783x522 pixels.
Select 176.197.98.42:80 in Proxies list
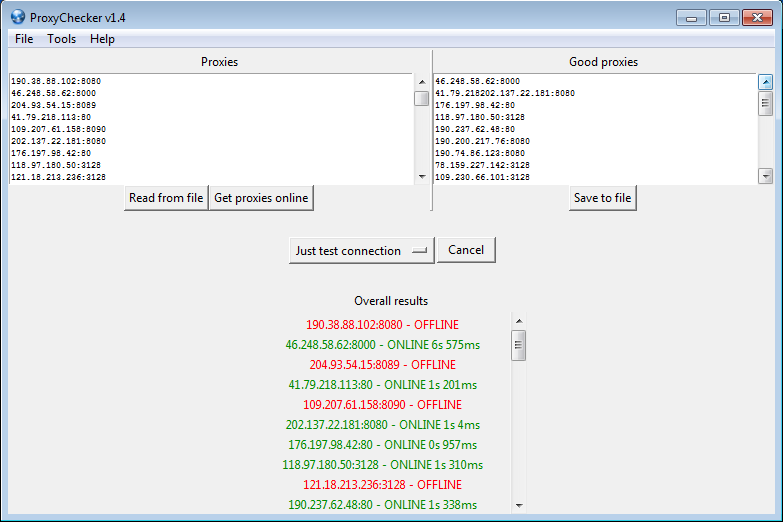51,153
